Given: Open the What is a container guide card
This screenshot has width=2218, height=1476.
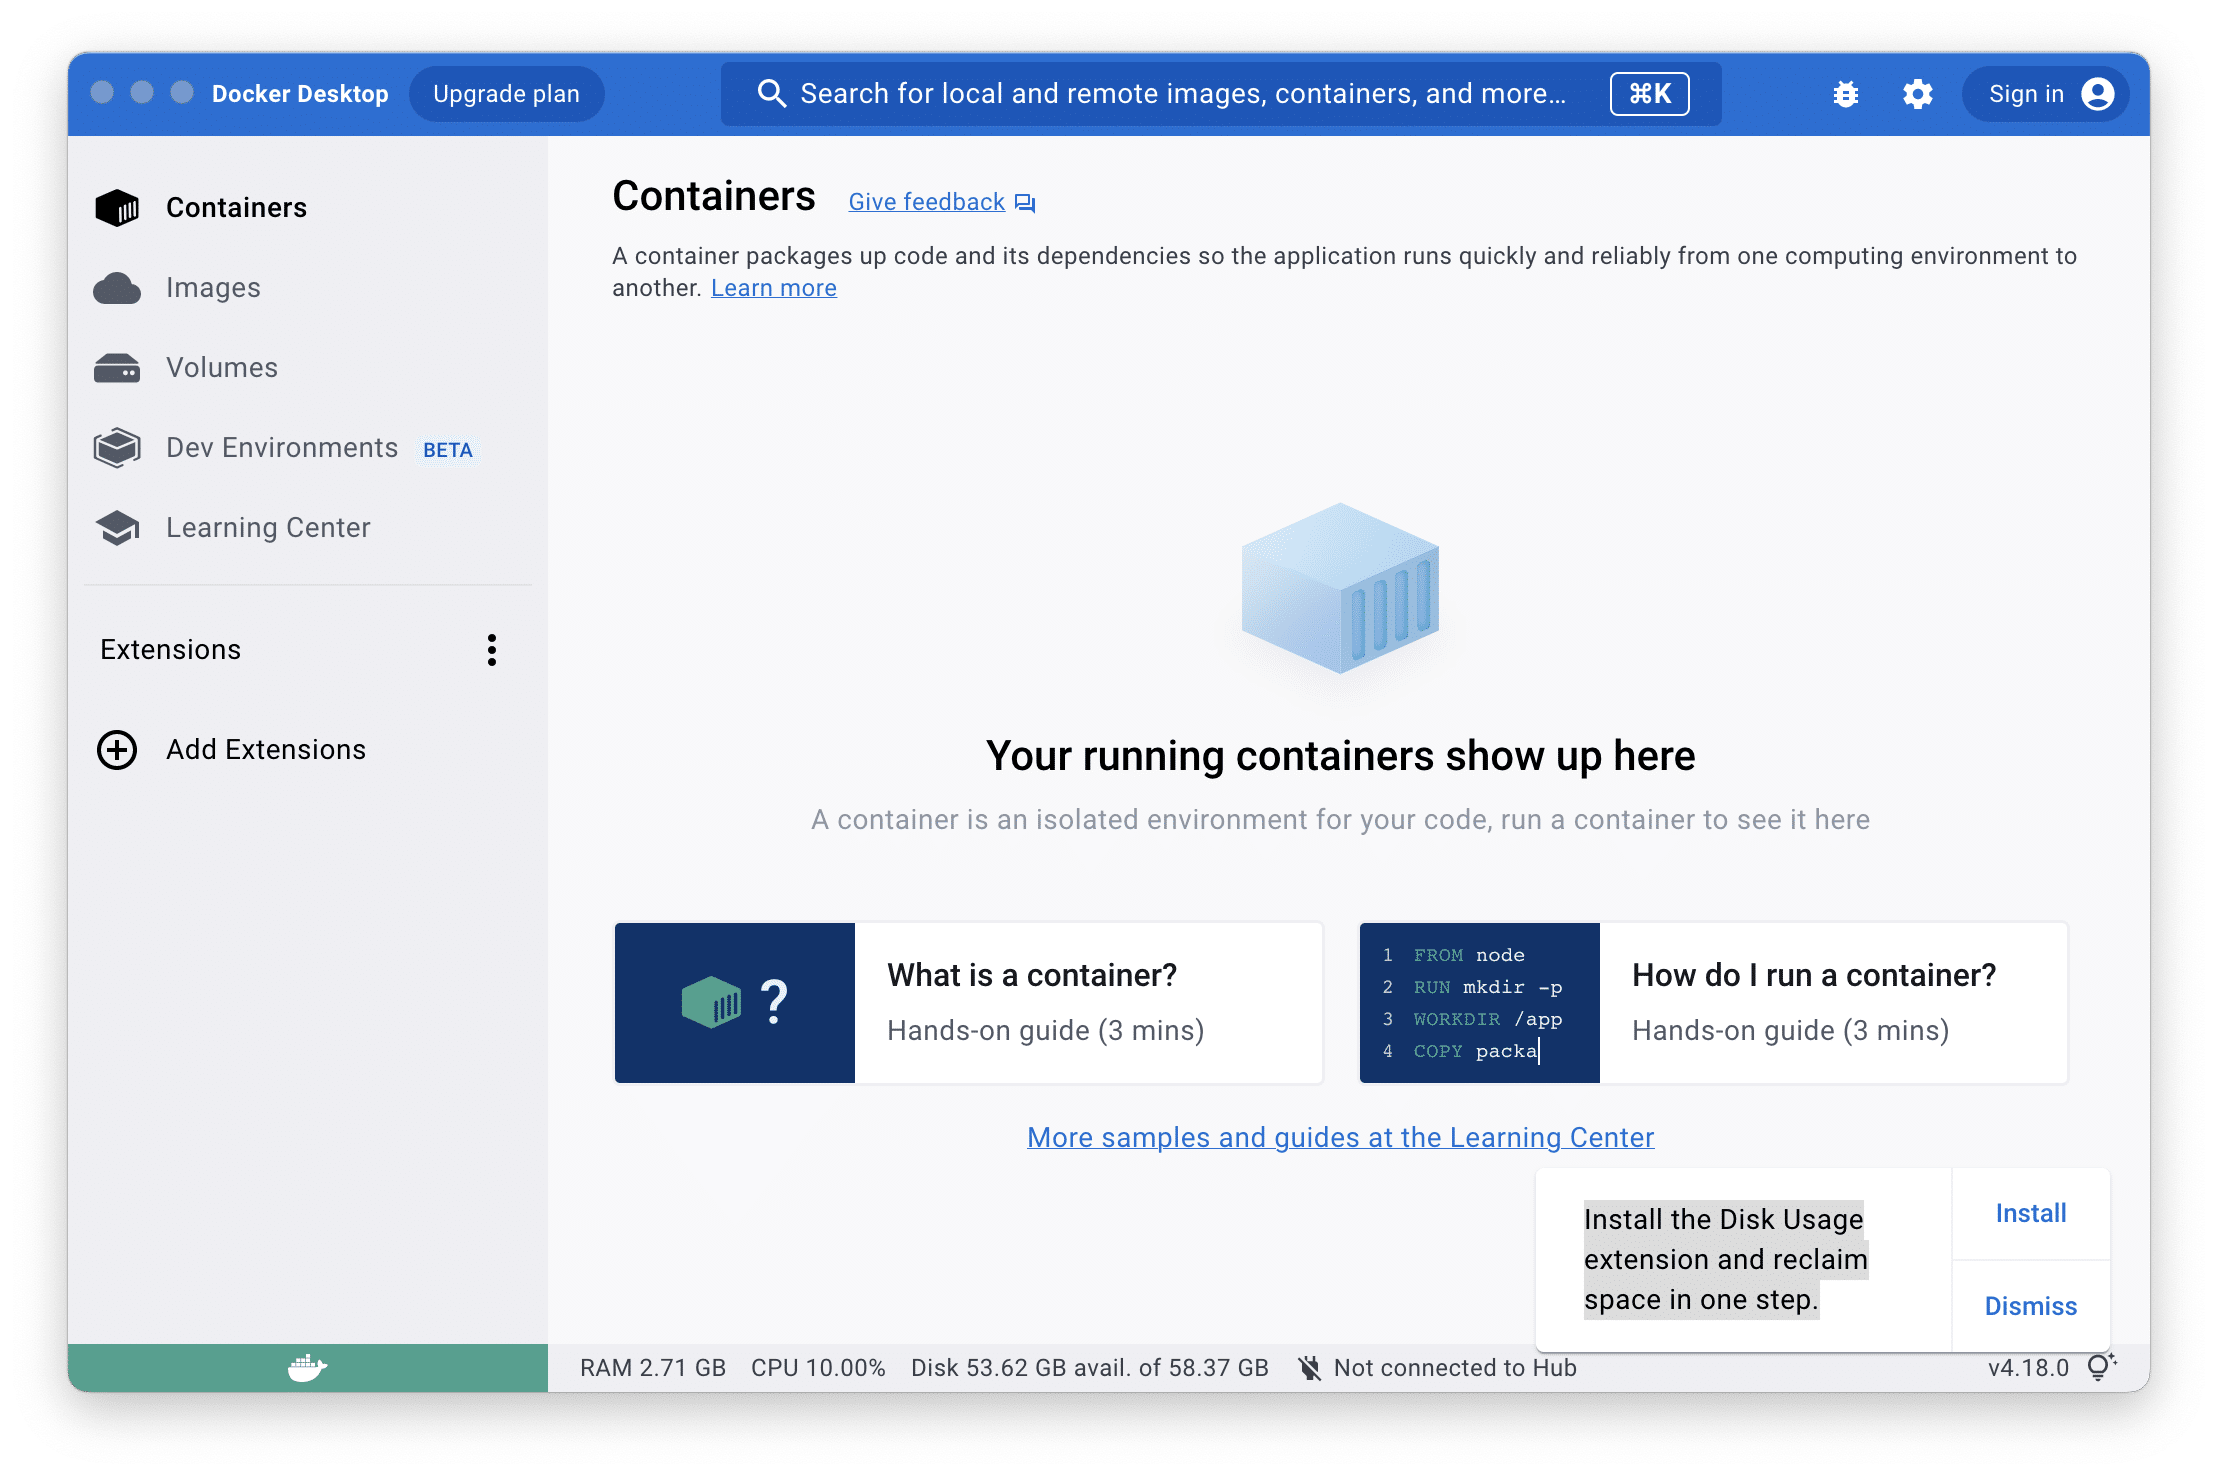Looking at the screenshot, I should pos(969,1003).
